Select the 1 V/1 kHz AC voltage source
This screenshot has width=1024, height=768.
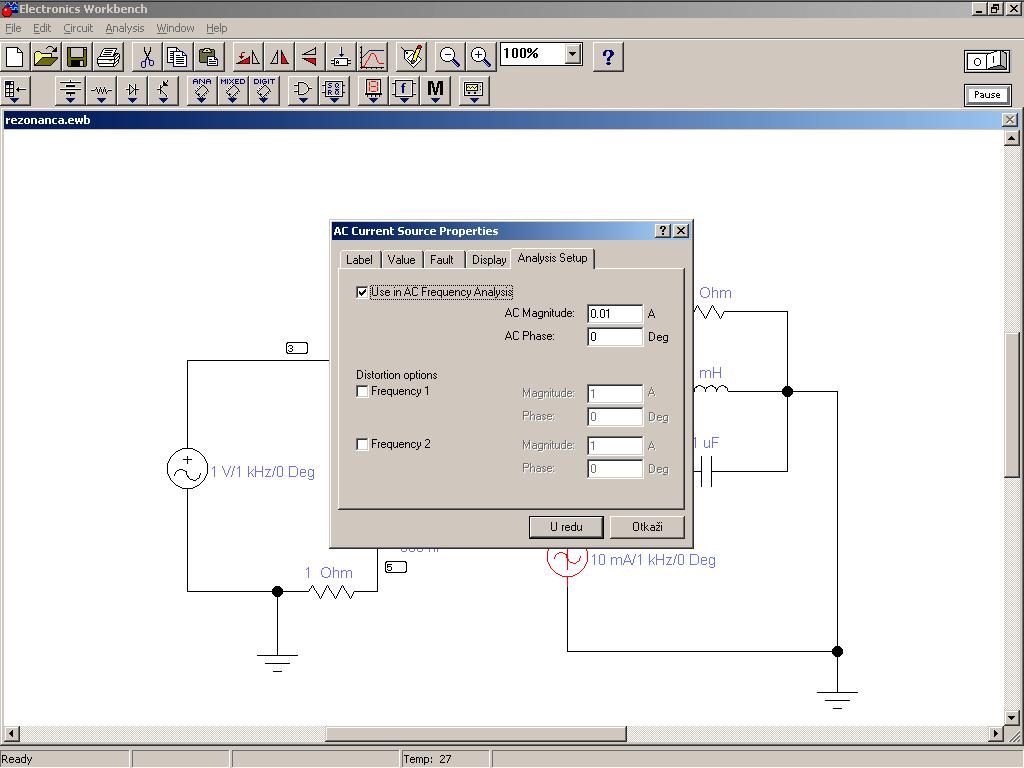187,469
